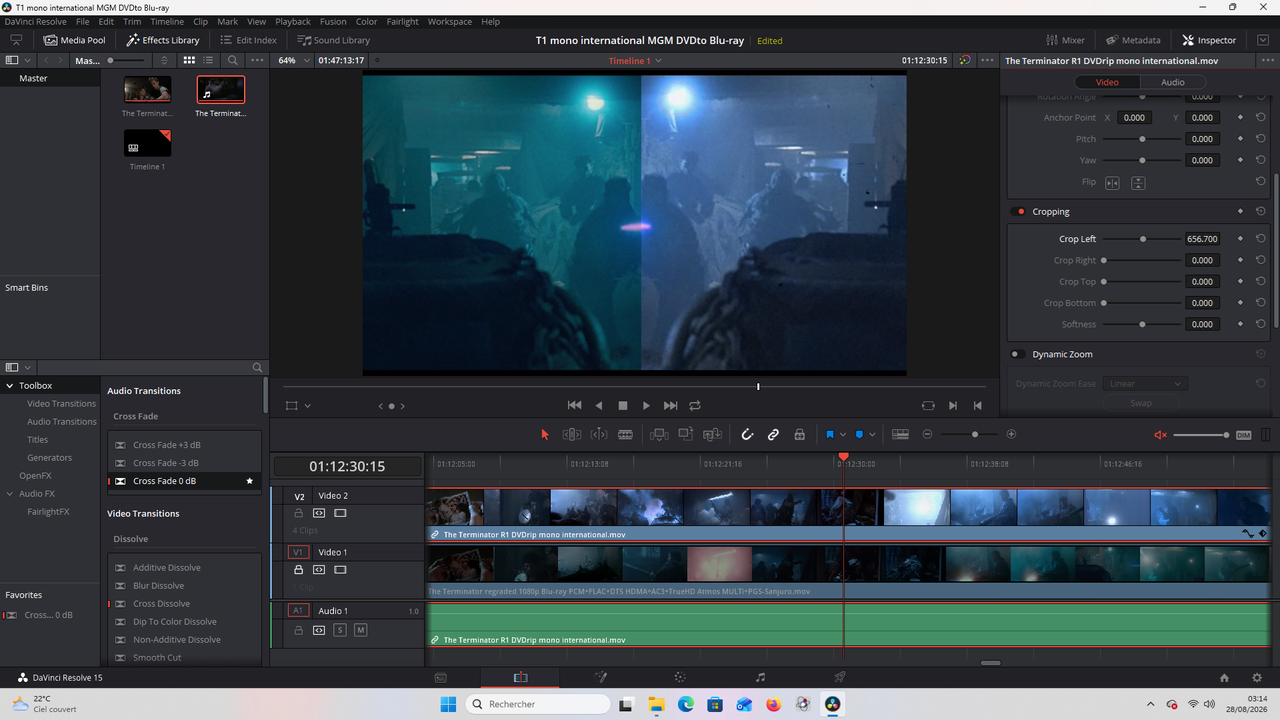
Task: Disable the Cropping section toggle
Action: pos(1020,212)
